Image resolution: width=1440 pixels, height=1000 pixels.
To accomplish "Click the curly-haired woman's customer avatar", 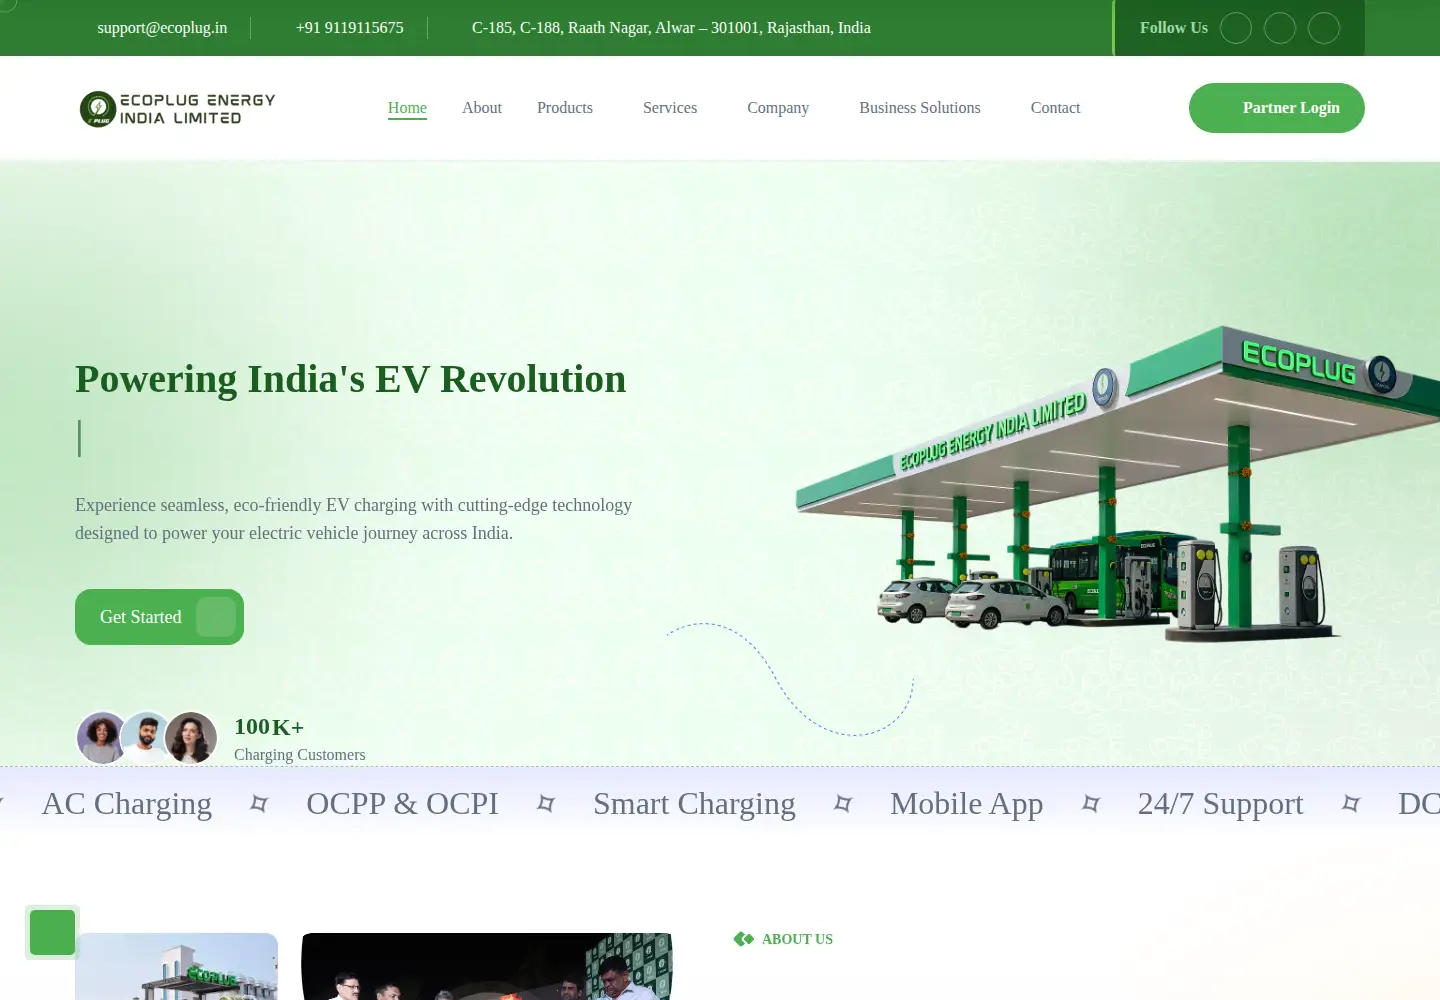I will click(x=102, y=738).
